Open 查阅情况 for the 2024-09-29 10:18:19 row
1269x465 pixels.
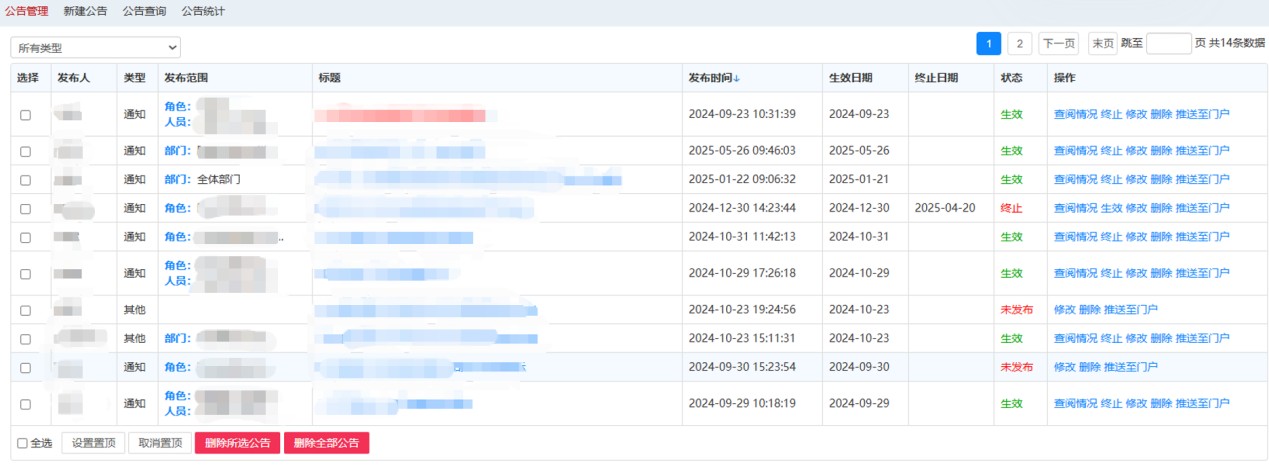pyautogui.click(x=1075, y=403)
